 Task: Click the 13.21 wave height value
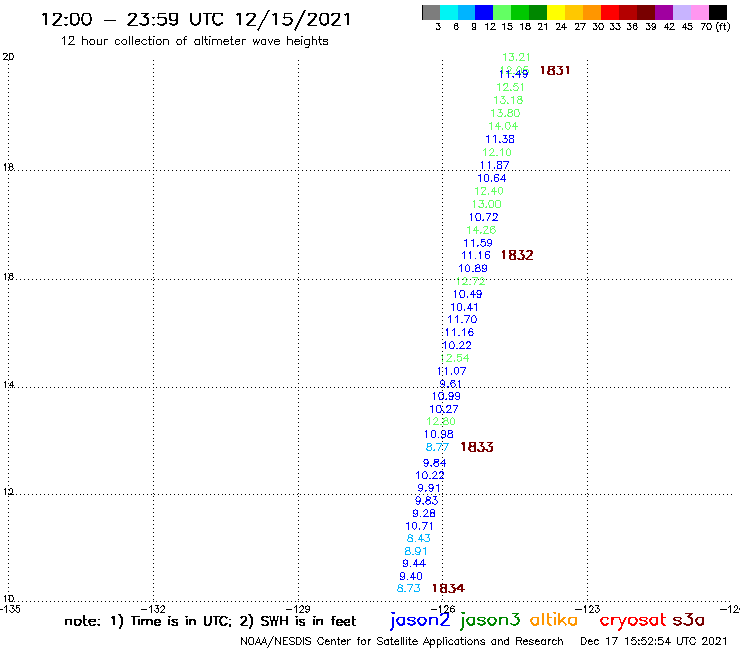coord(516,57)
